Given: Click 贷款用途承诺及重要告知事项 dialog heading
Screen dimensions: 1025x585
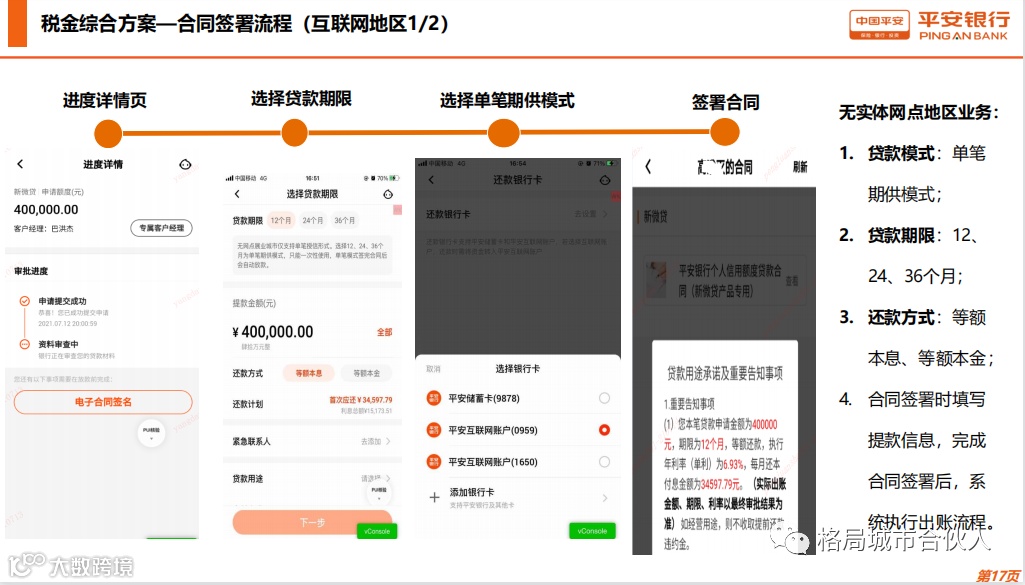Looking at the screenshot, I should 724,373.
